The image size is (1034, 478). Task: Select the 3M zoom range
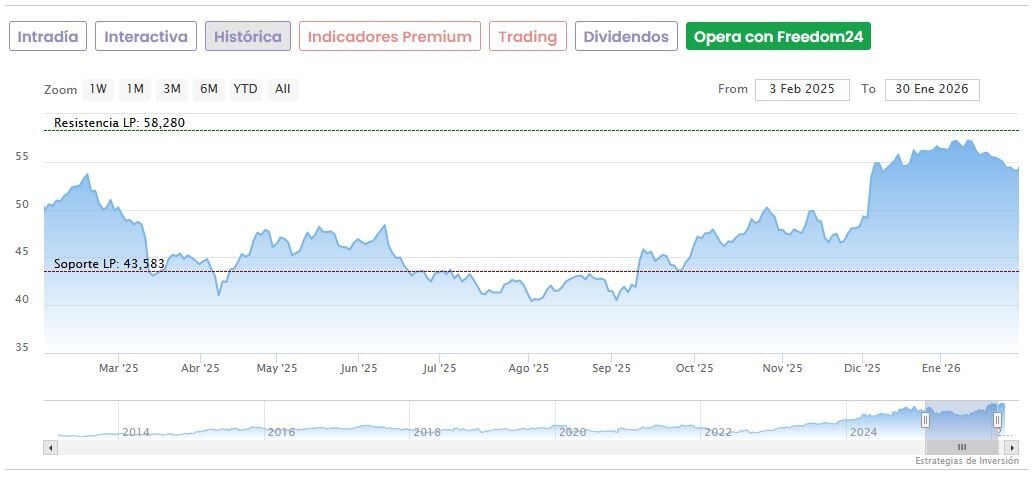[x=172, y=89]
